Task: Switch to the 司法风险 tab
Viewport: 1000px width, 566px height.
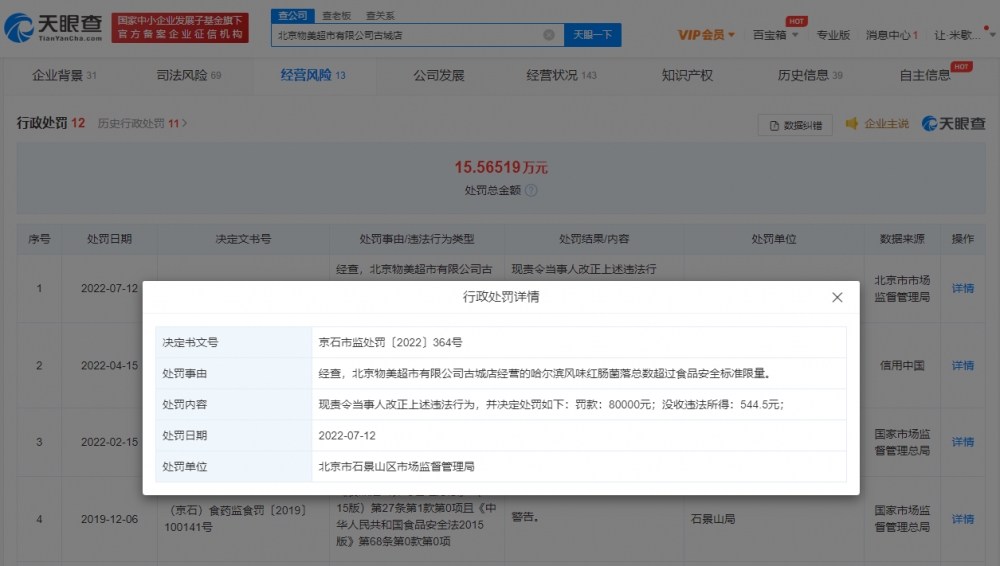Action: tap(189, 75)
